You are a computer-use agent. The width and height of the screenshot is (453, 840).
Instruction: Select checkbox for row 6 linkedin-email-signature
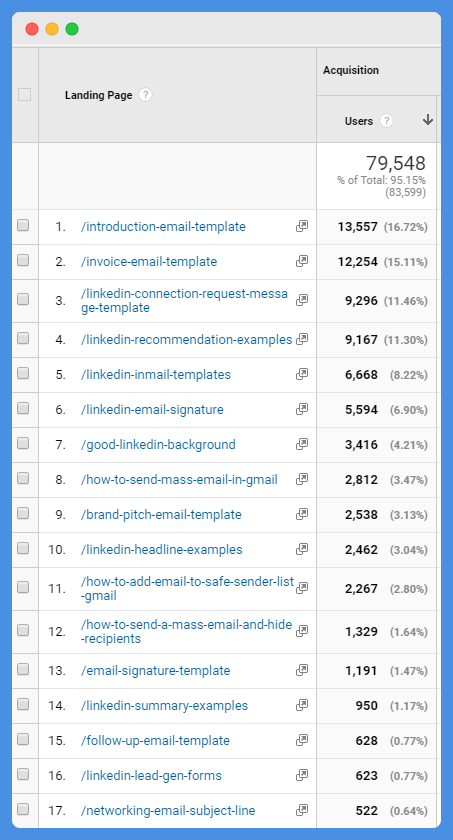[x=23, y=408]
